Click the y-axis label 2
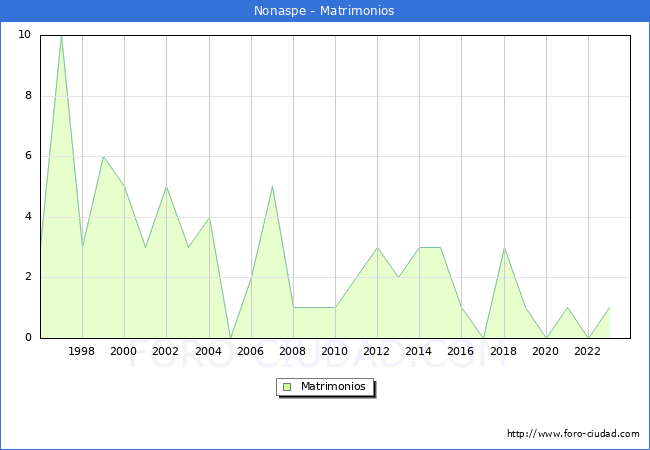The image size is (650, 450). [28, 277]
